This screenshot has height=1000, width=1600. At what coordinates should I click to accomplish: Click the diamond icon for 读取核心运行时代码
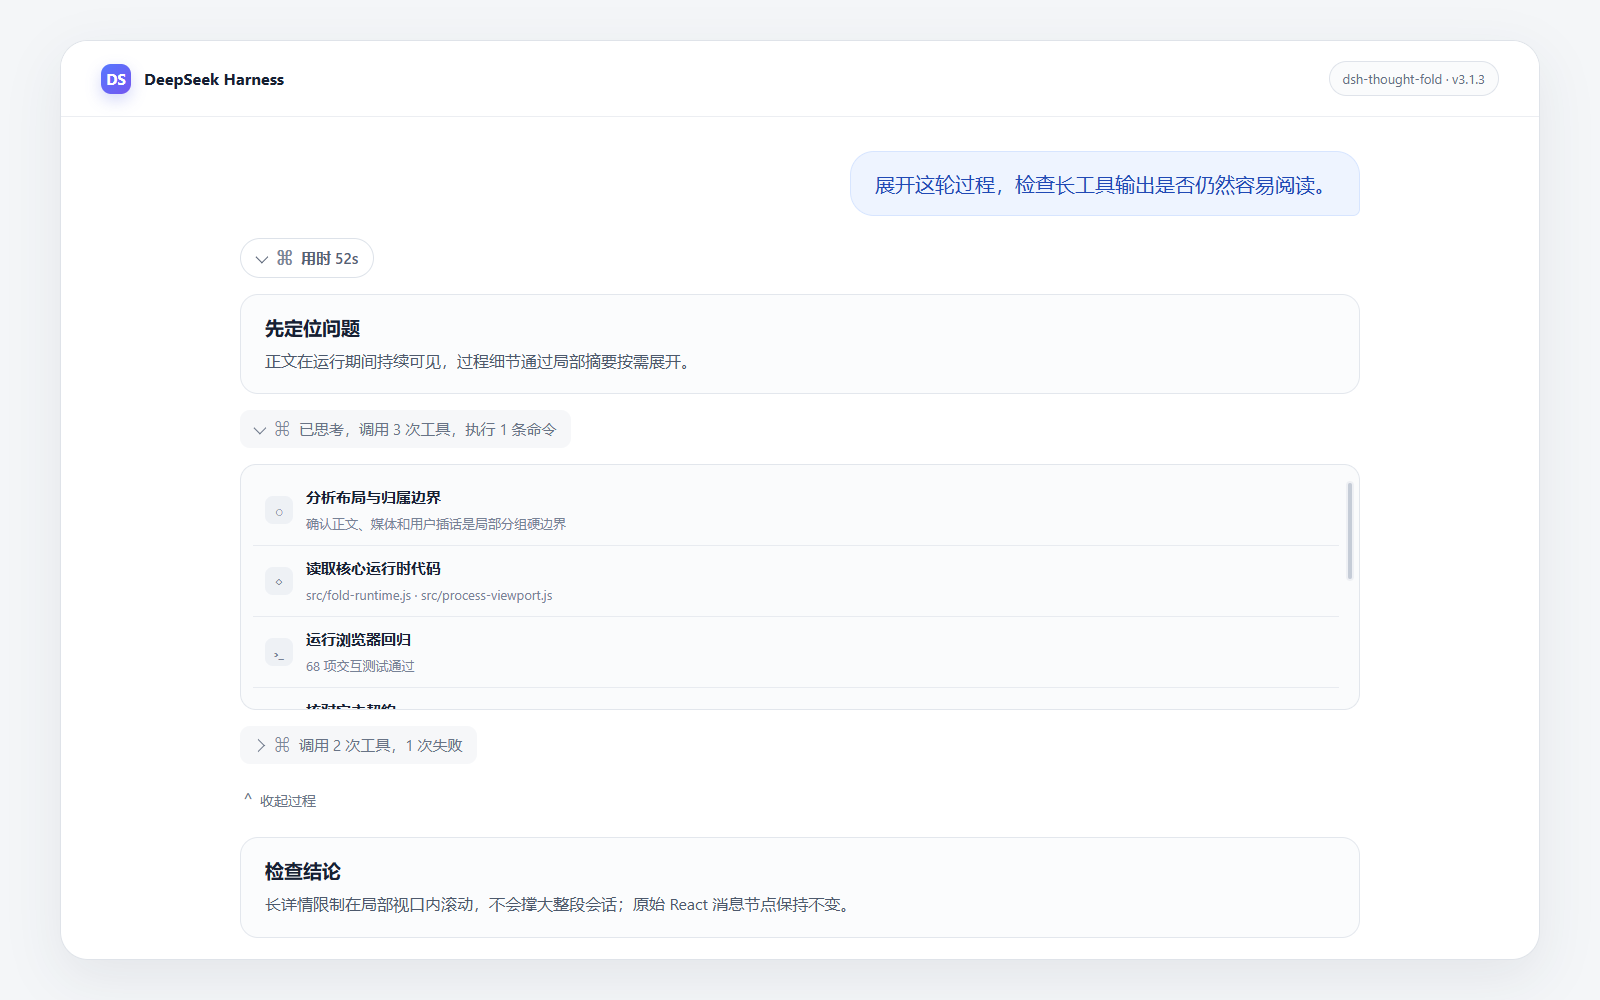(279, 582)
